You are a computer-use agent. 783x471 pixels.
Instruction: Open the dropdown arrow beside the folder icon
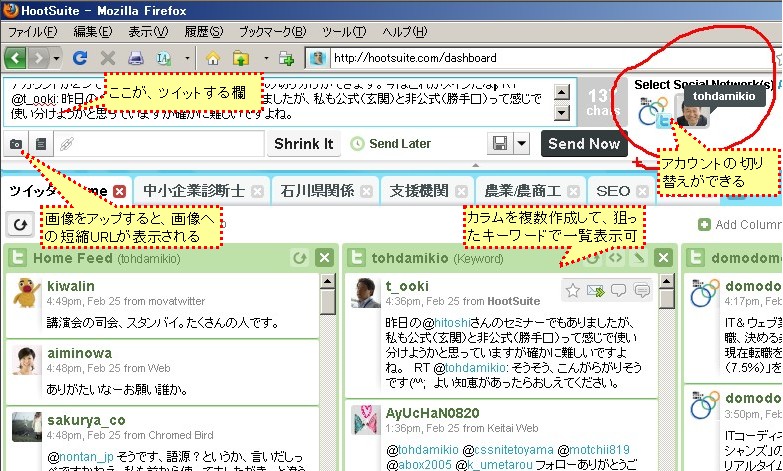266,58
